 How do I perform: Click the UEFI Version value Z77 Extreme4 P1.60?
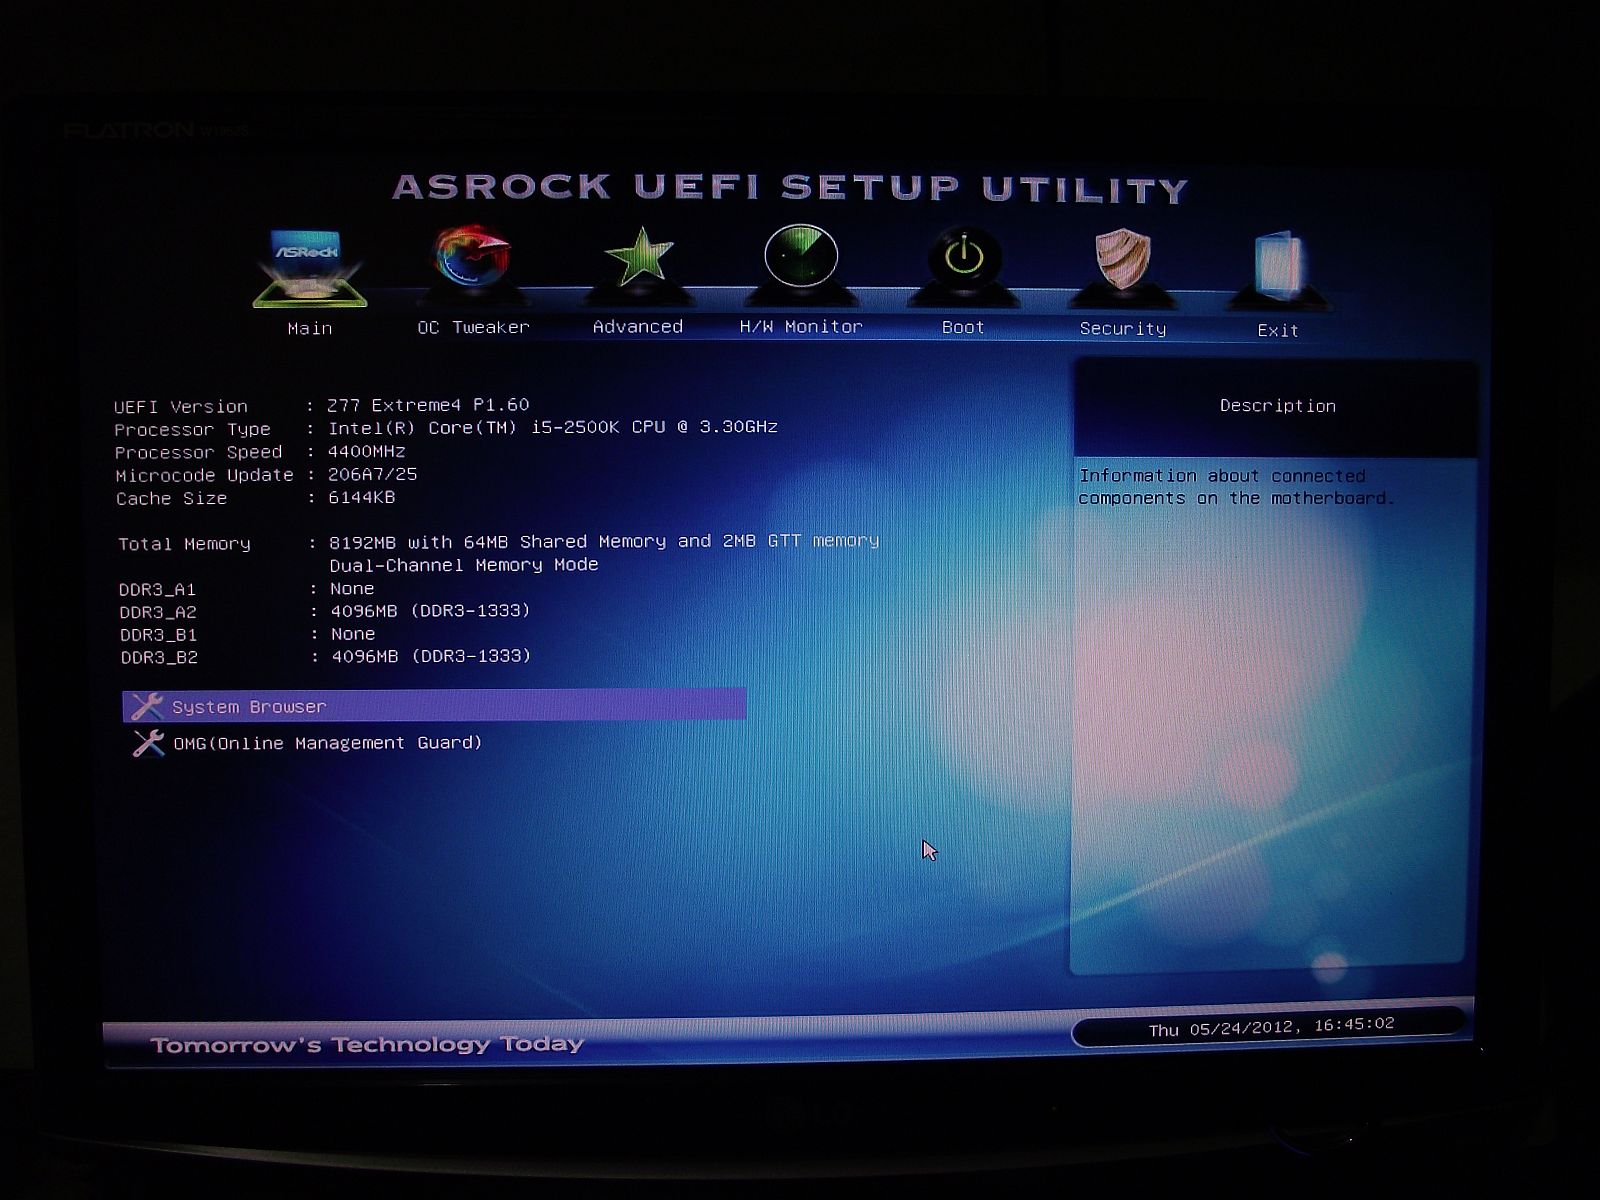[428, 405]
